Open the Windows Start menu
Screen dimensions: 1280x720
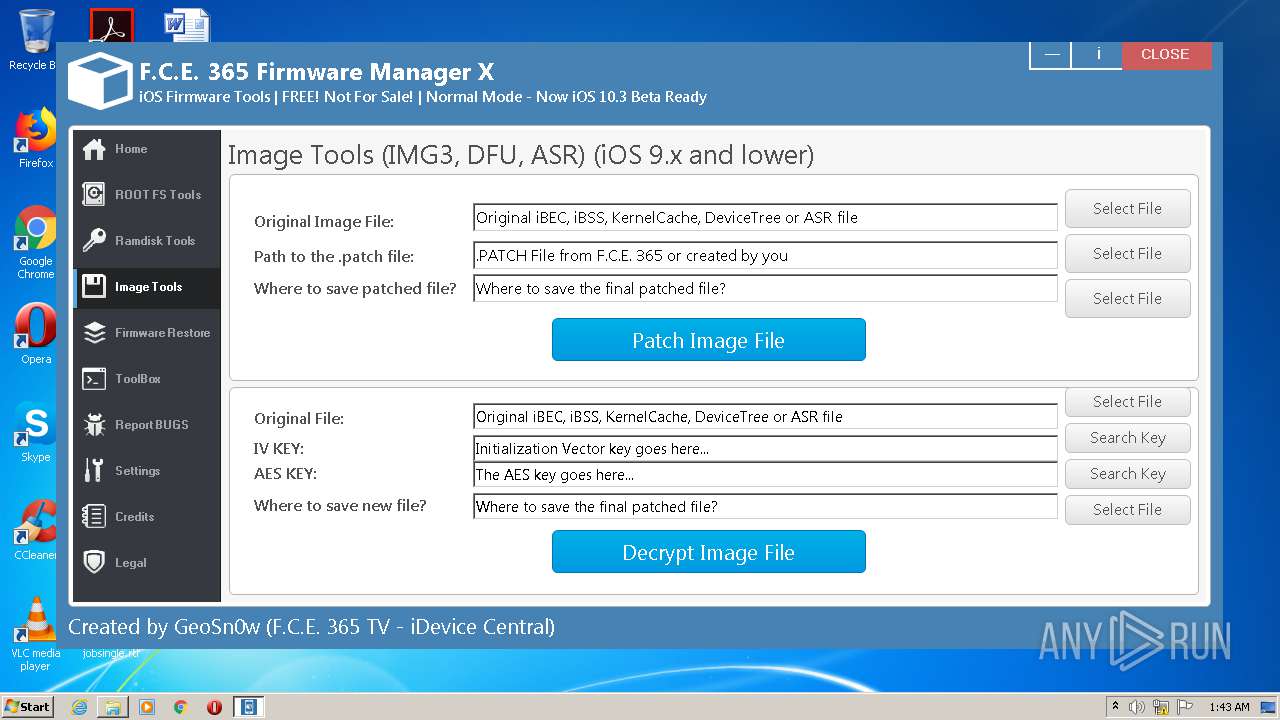(x=27, y=707)
